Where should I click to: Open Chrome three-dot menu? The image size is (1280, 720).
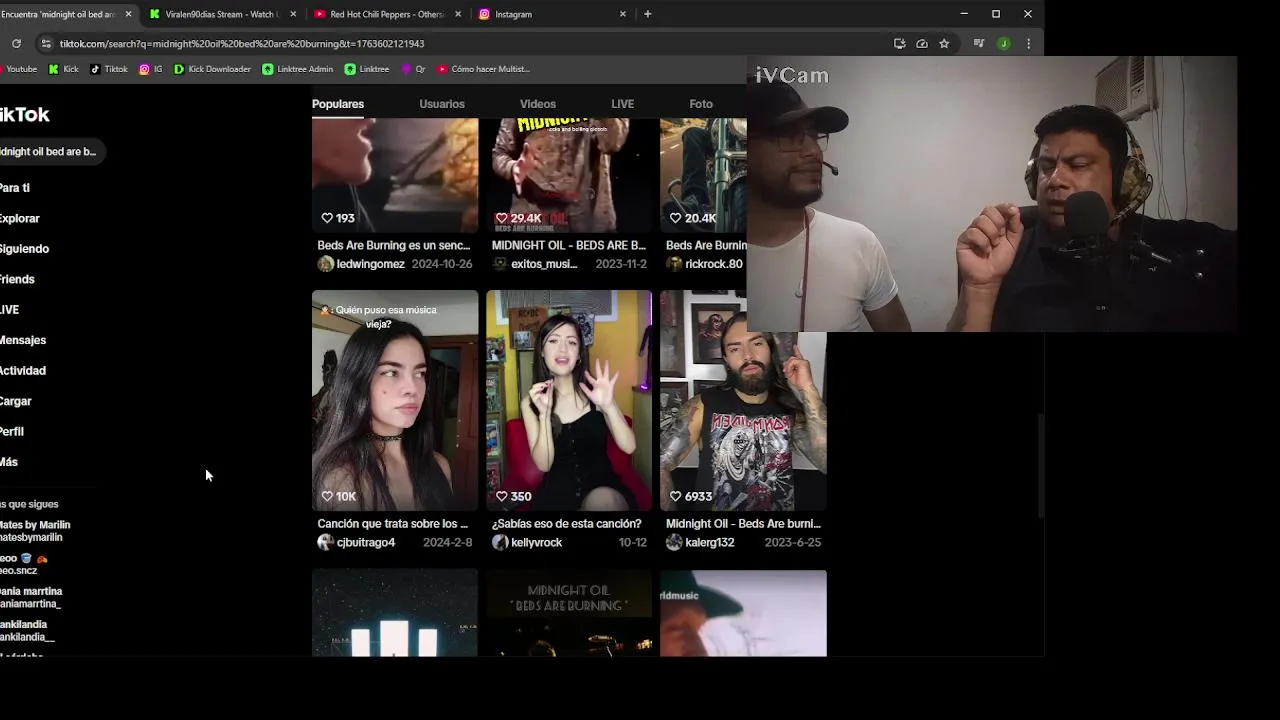[x=1028, y=43]
